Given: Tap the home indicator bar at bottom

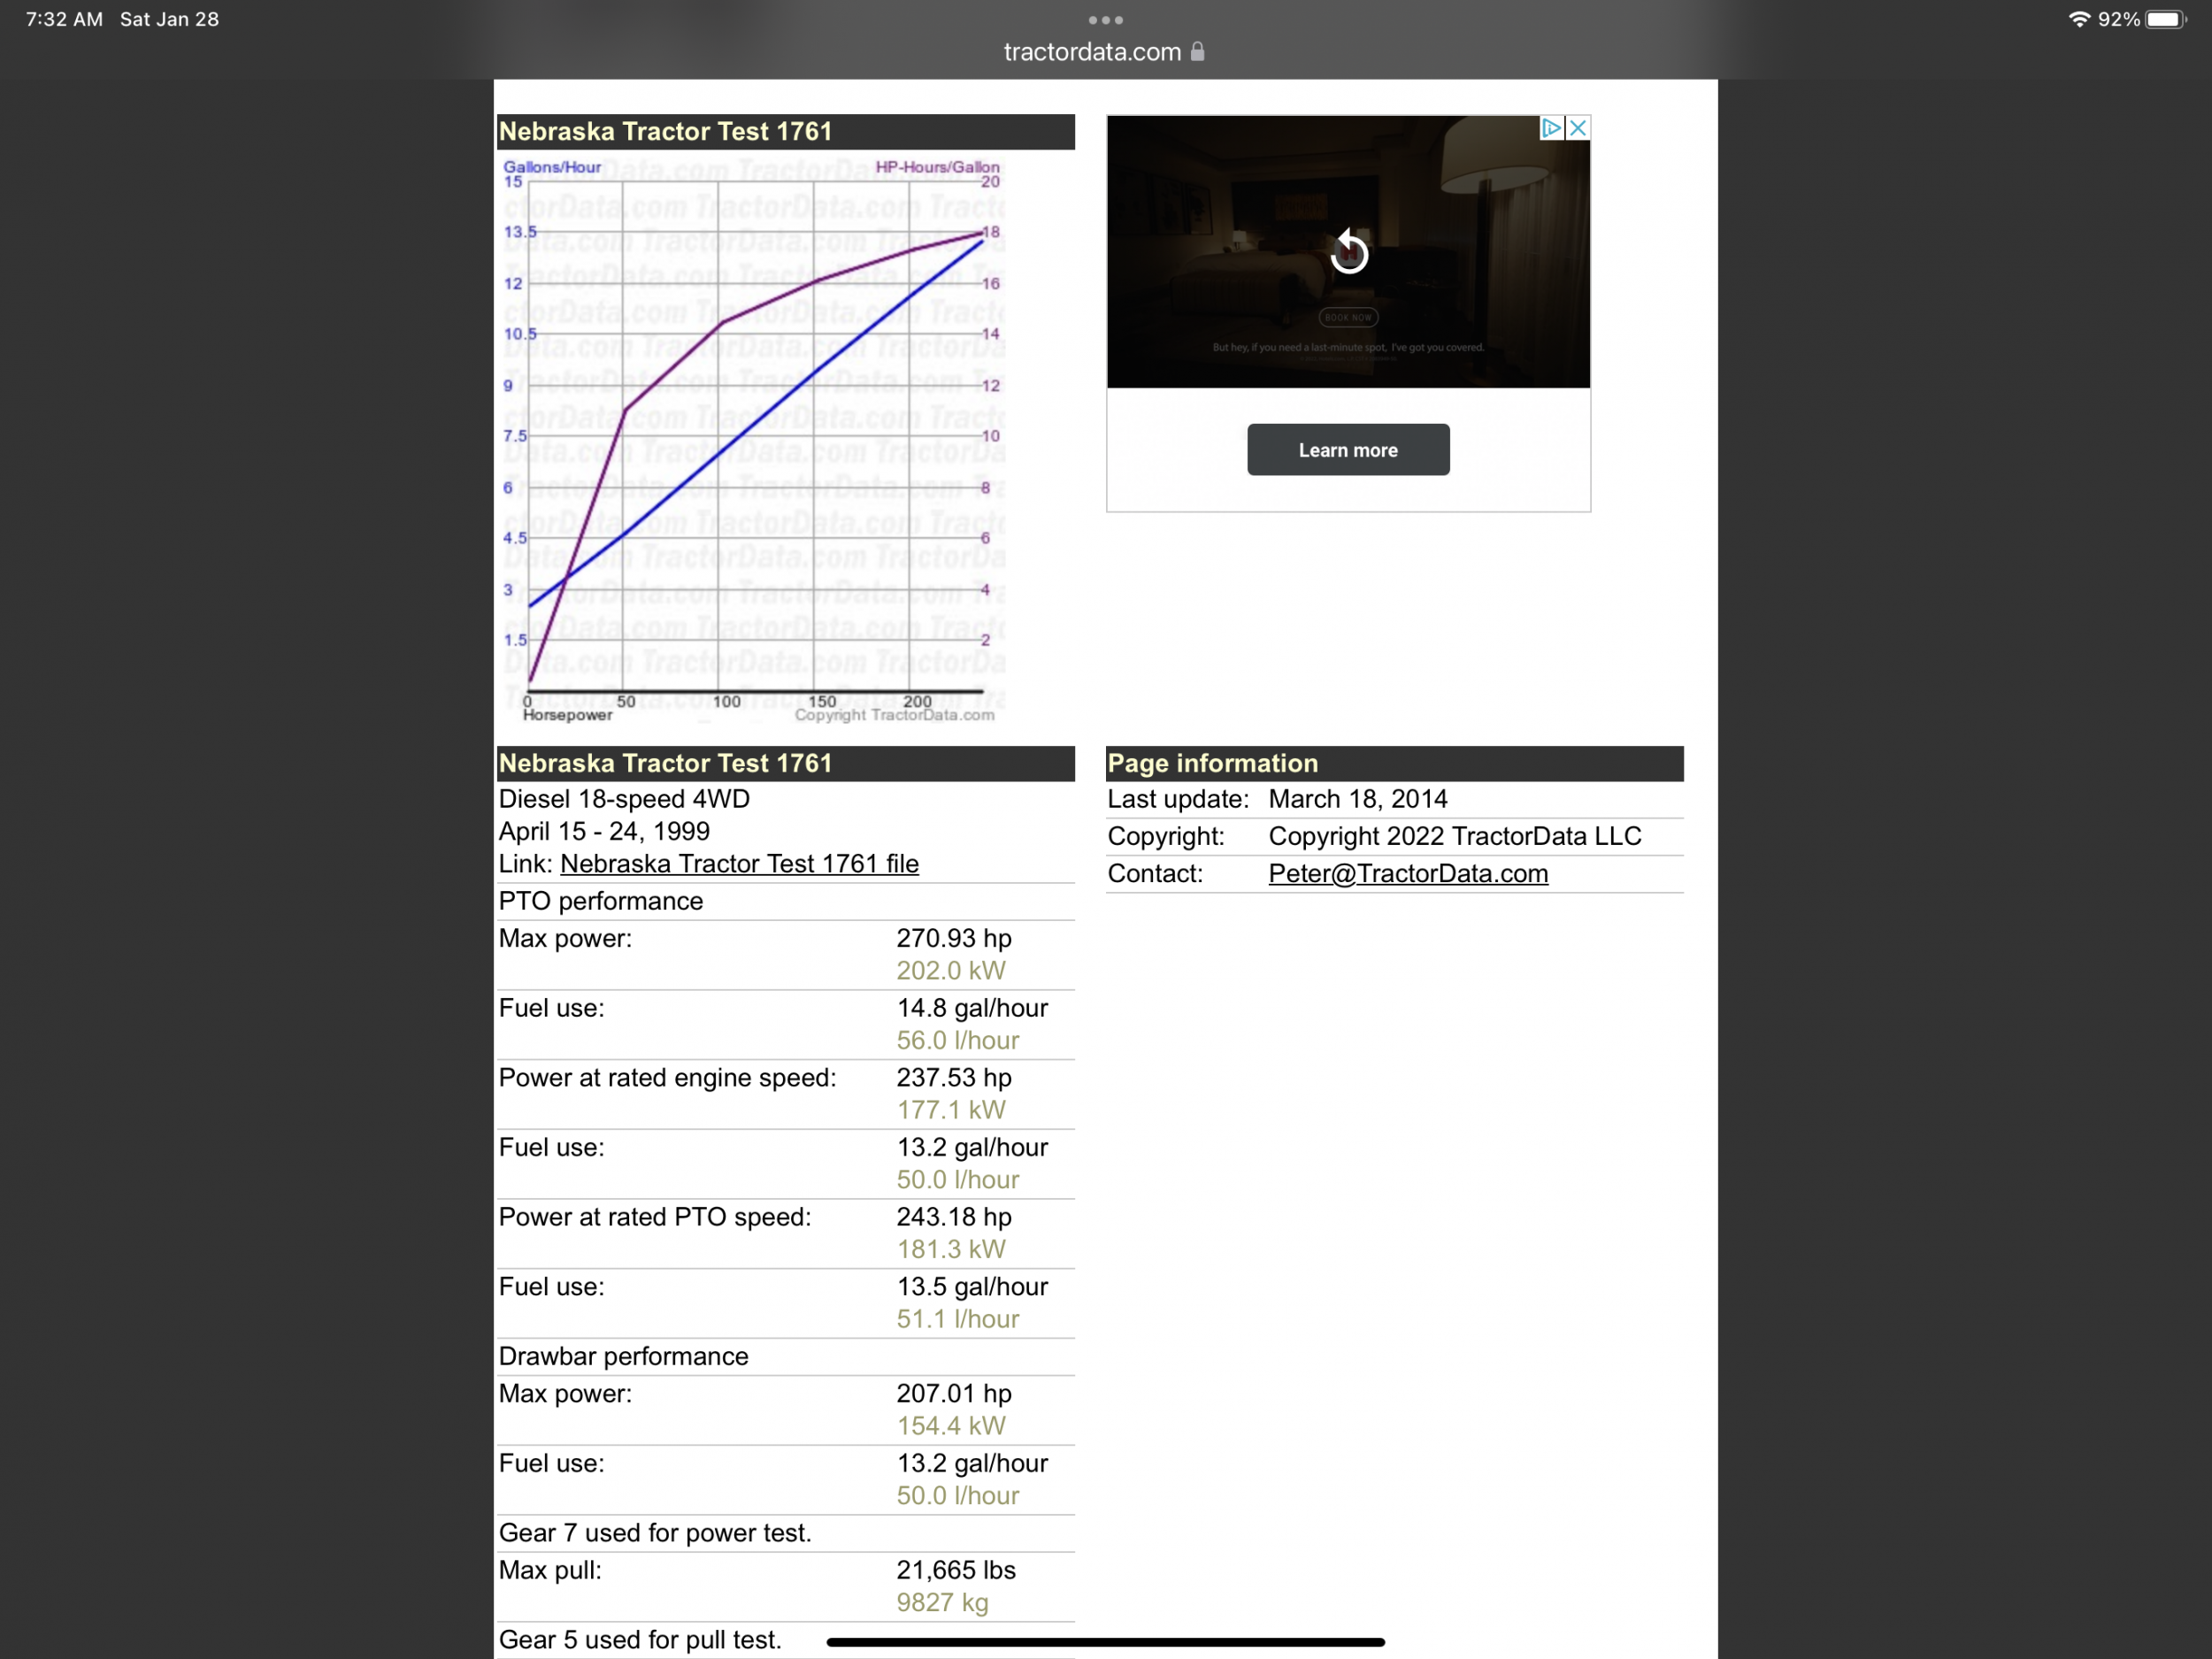Looking at the screenshot, I should point(1105,1641).
